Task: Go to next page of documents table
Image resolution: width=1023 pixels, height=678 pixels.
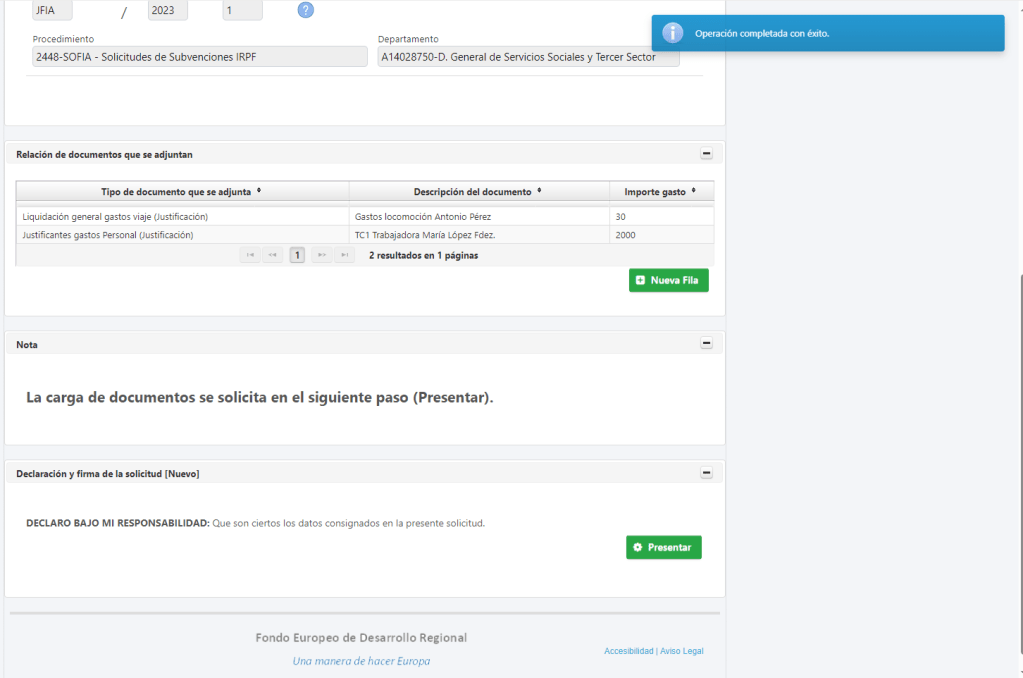Action: tap(321, 255)
